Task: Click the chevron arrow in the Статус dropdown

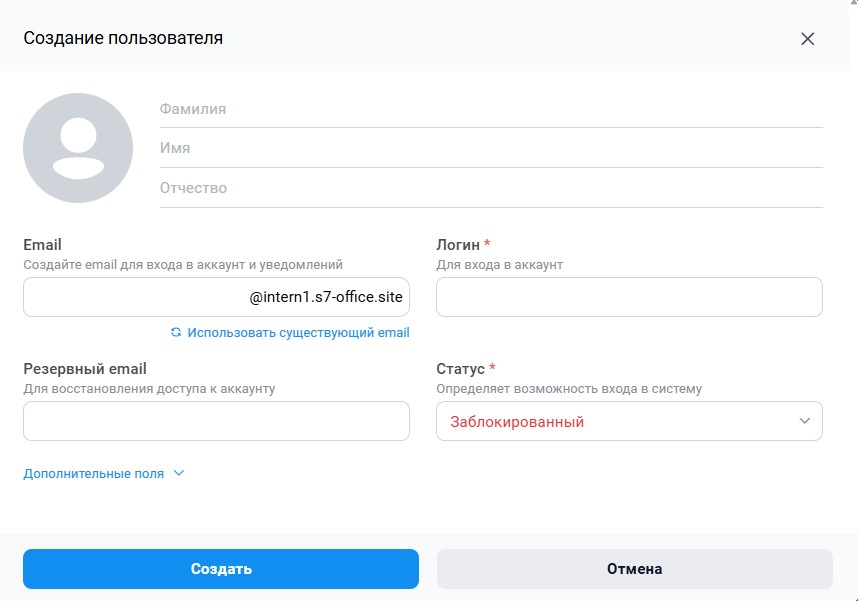Action: coord(804,421)
